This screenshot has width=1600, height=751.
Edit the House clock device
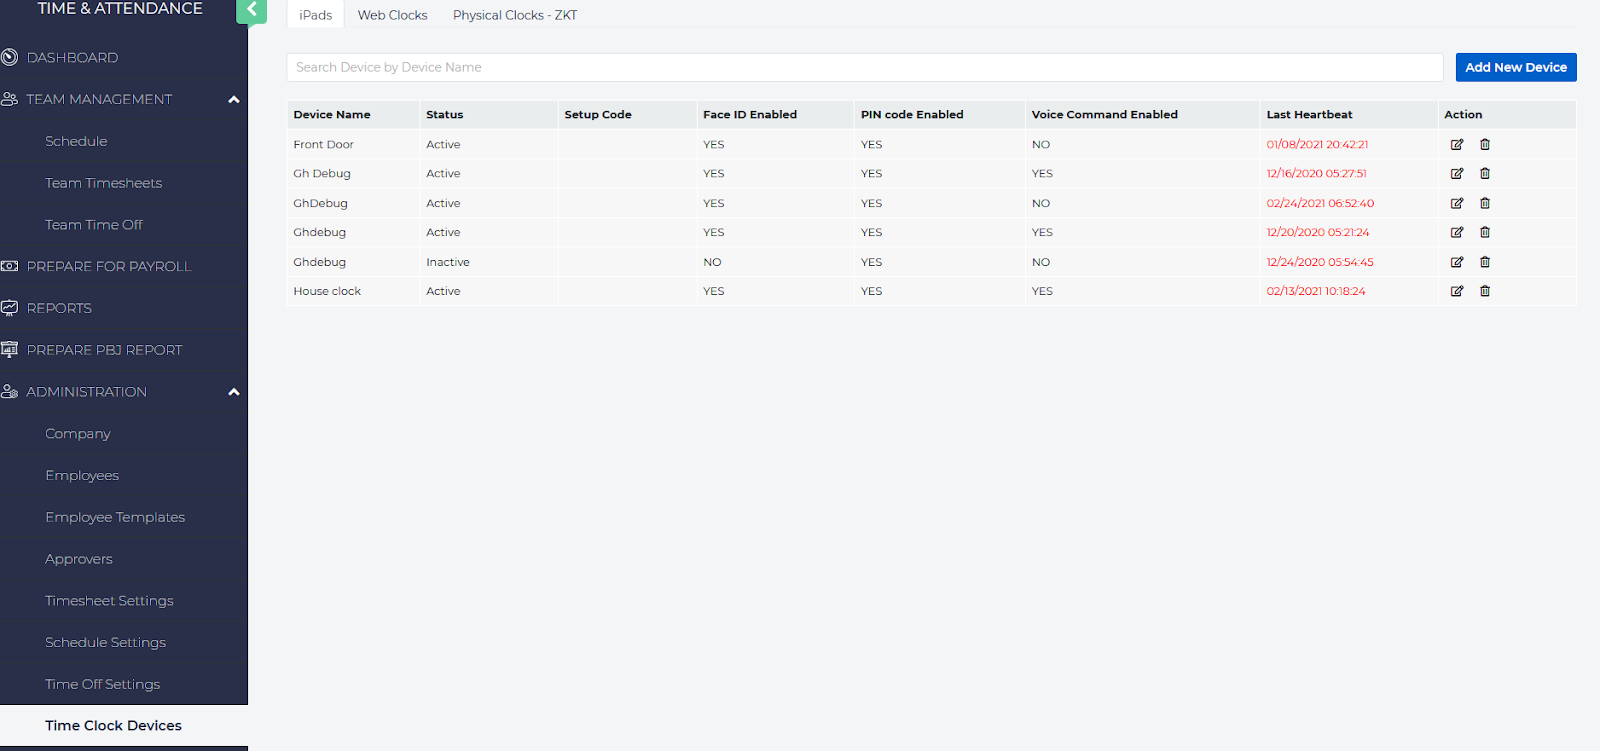1457,291
